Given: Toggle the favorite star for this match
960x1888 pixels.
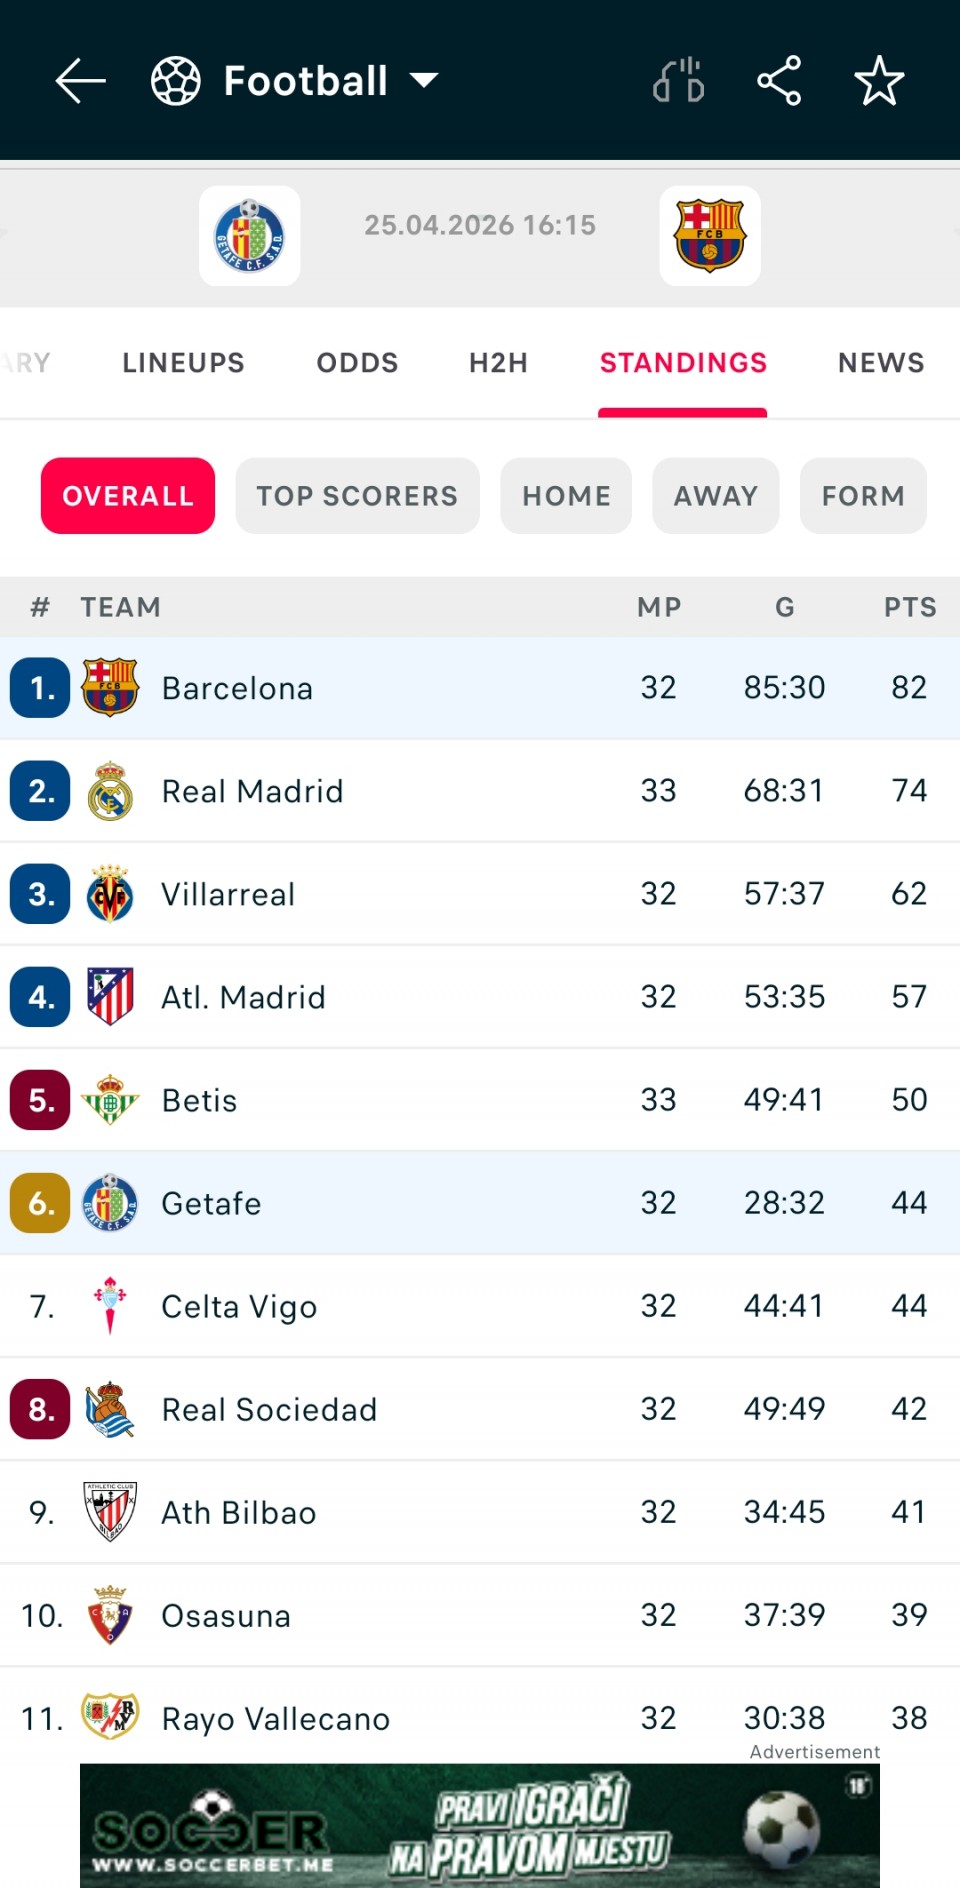Looking at the screenshot, I should coord(879,81).
